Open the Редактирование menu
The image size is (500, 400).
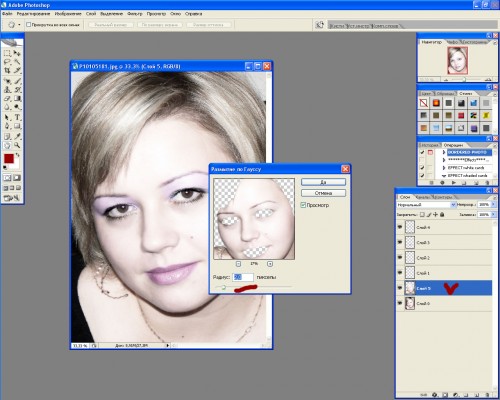click(x=33, y=14)
